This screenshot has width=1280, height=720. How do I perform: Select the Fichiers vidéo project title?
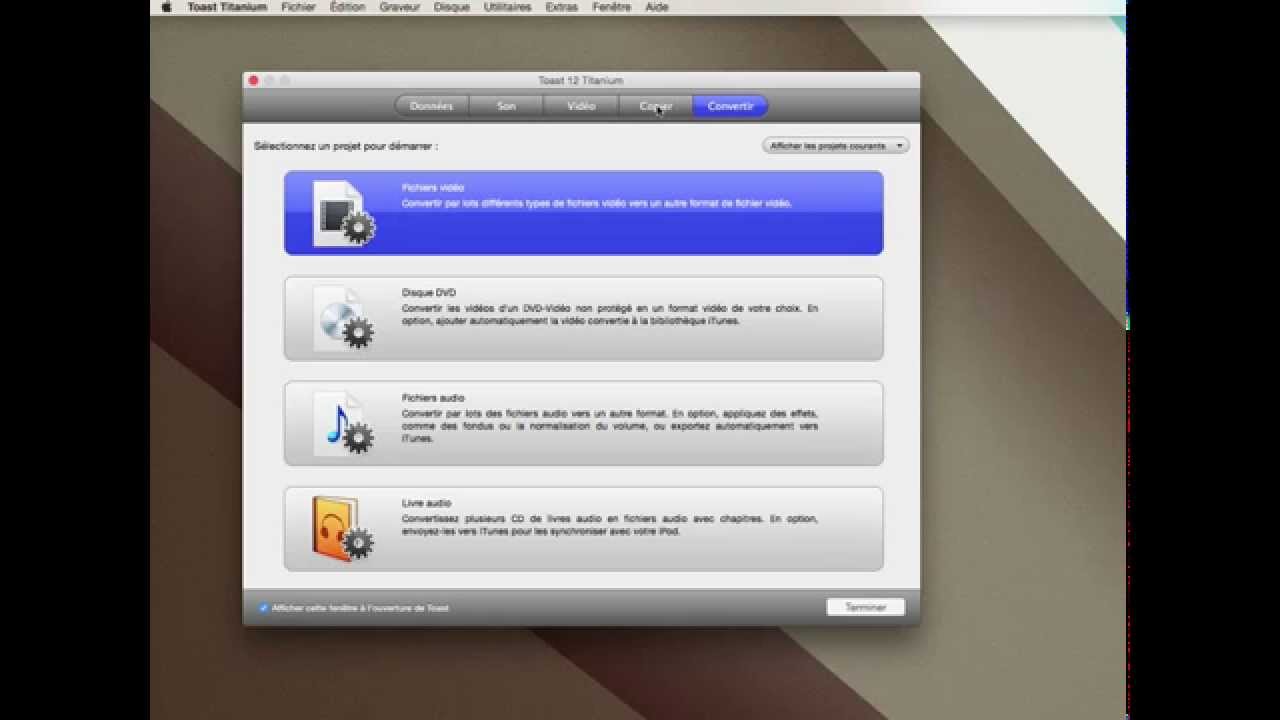coord(433,187)
